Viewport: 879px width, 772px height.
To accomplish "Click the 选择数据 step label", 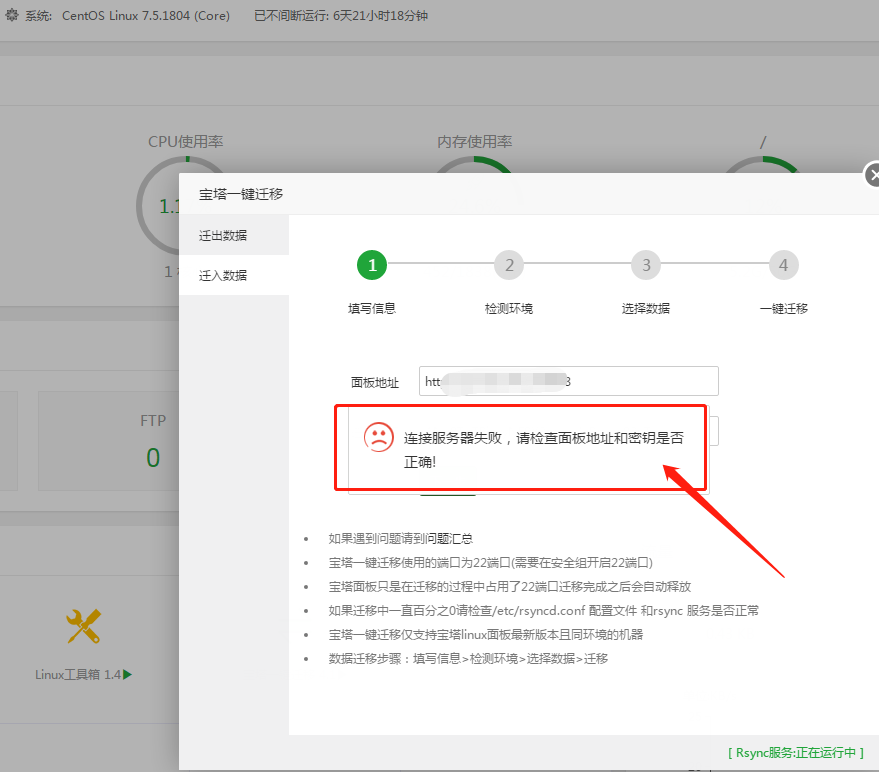I will coord(646,308).
